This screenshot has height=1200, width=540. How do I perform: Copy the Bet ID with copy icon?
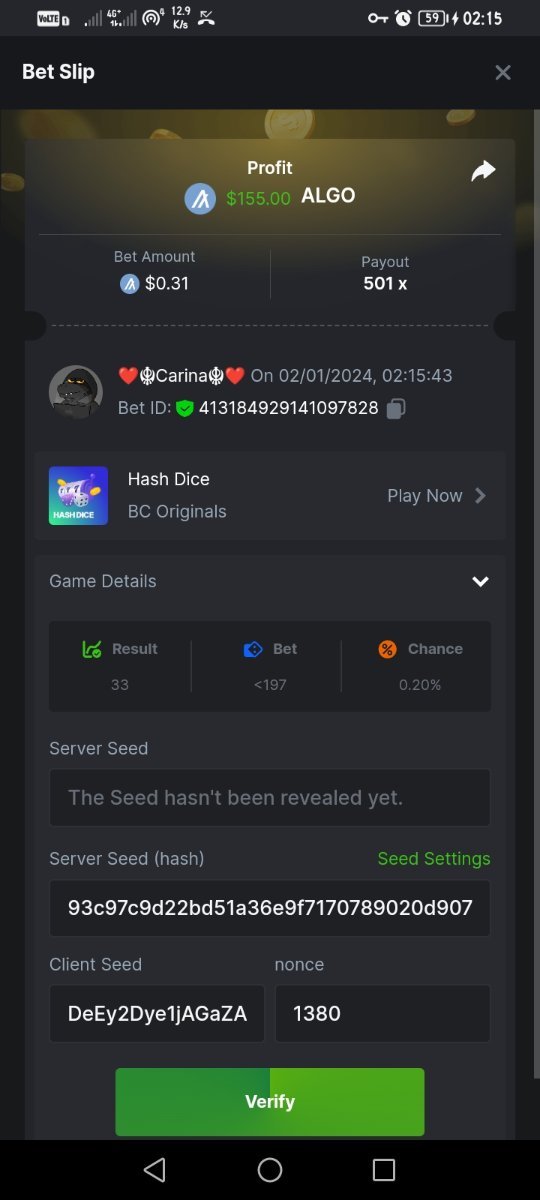pos(396,408)
